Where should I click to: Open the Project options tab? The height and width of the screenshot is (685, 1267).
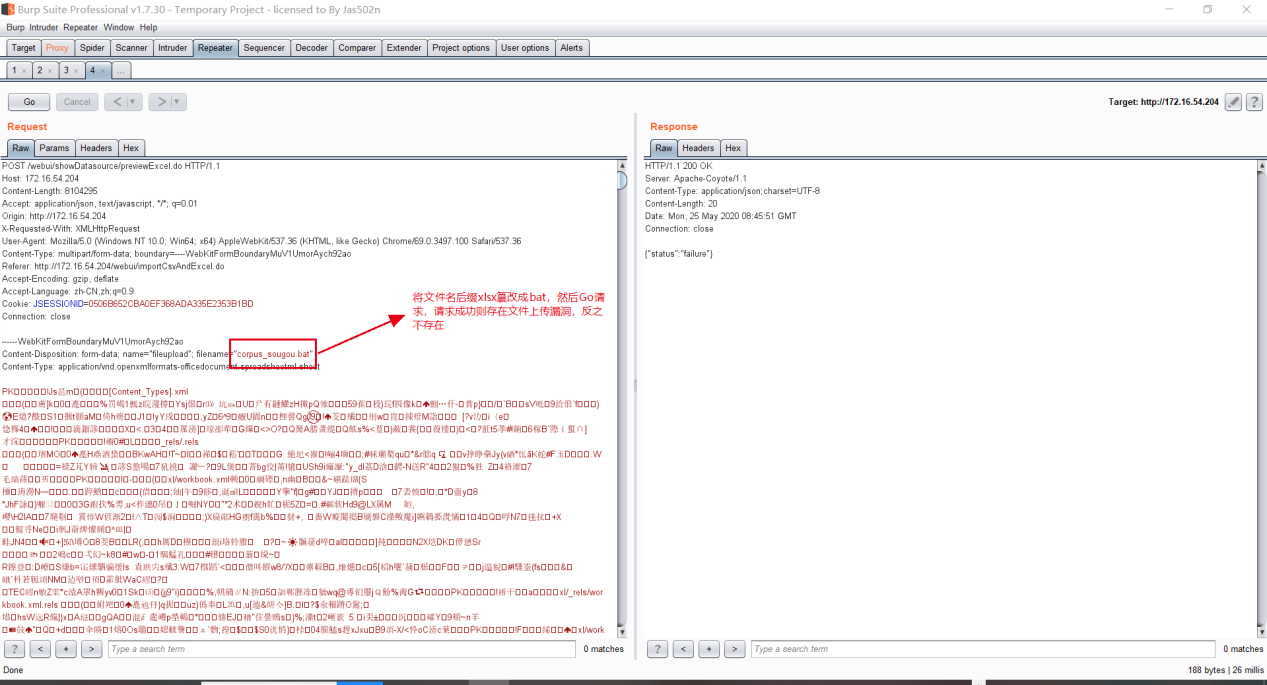click(x=461, y=48)
